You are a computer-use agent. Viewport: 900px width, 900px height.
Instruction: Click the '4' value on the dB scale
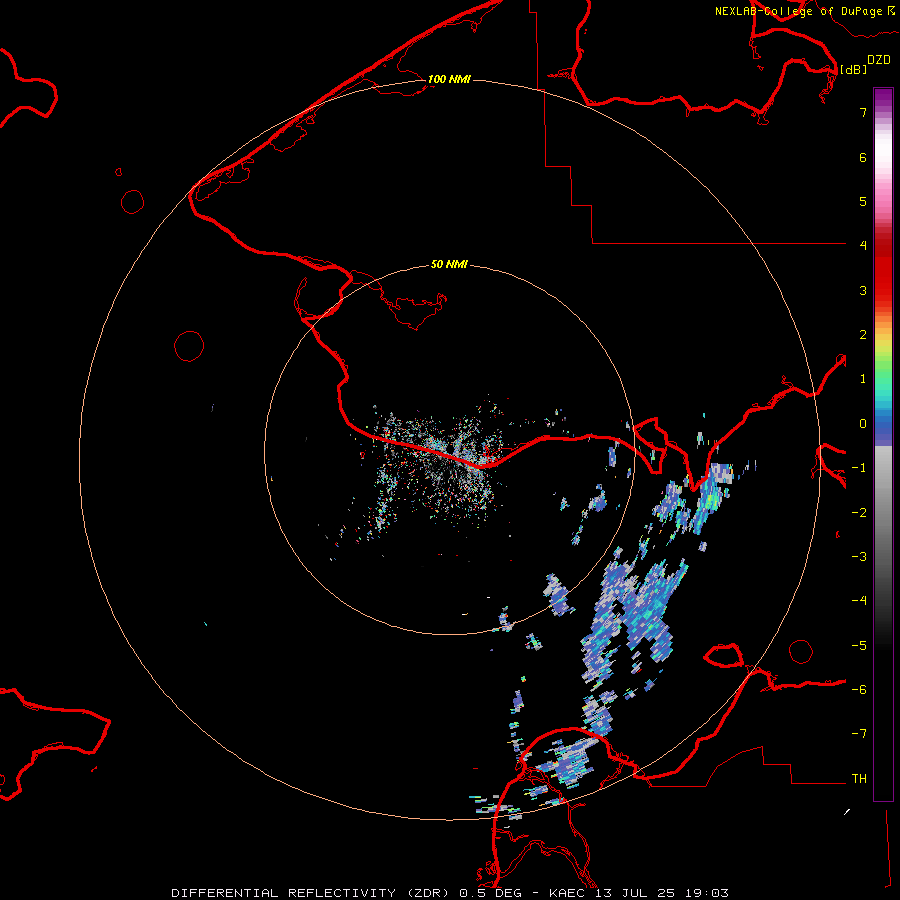[863, 246]
